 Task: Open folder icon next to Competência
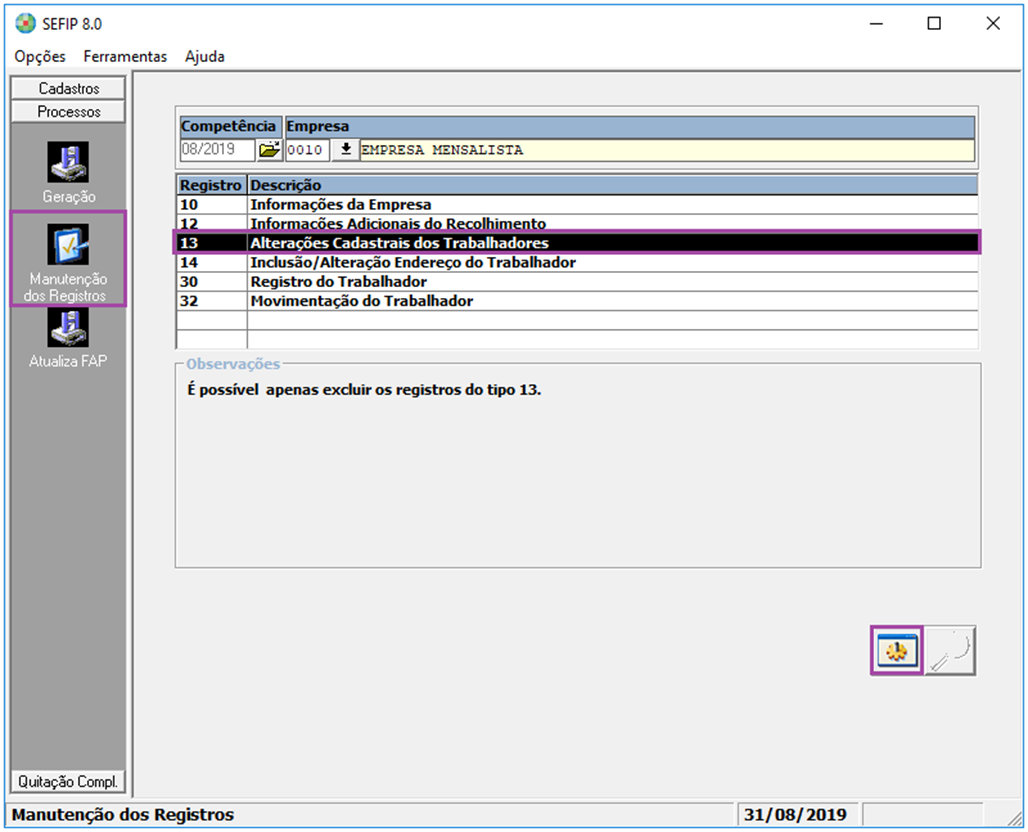point(269,150)
